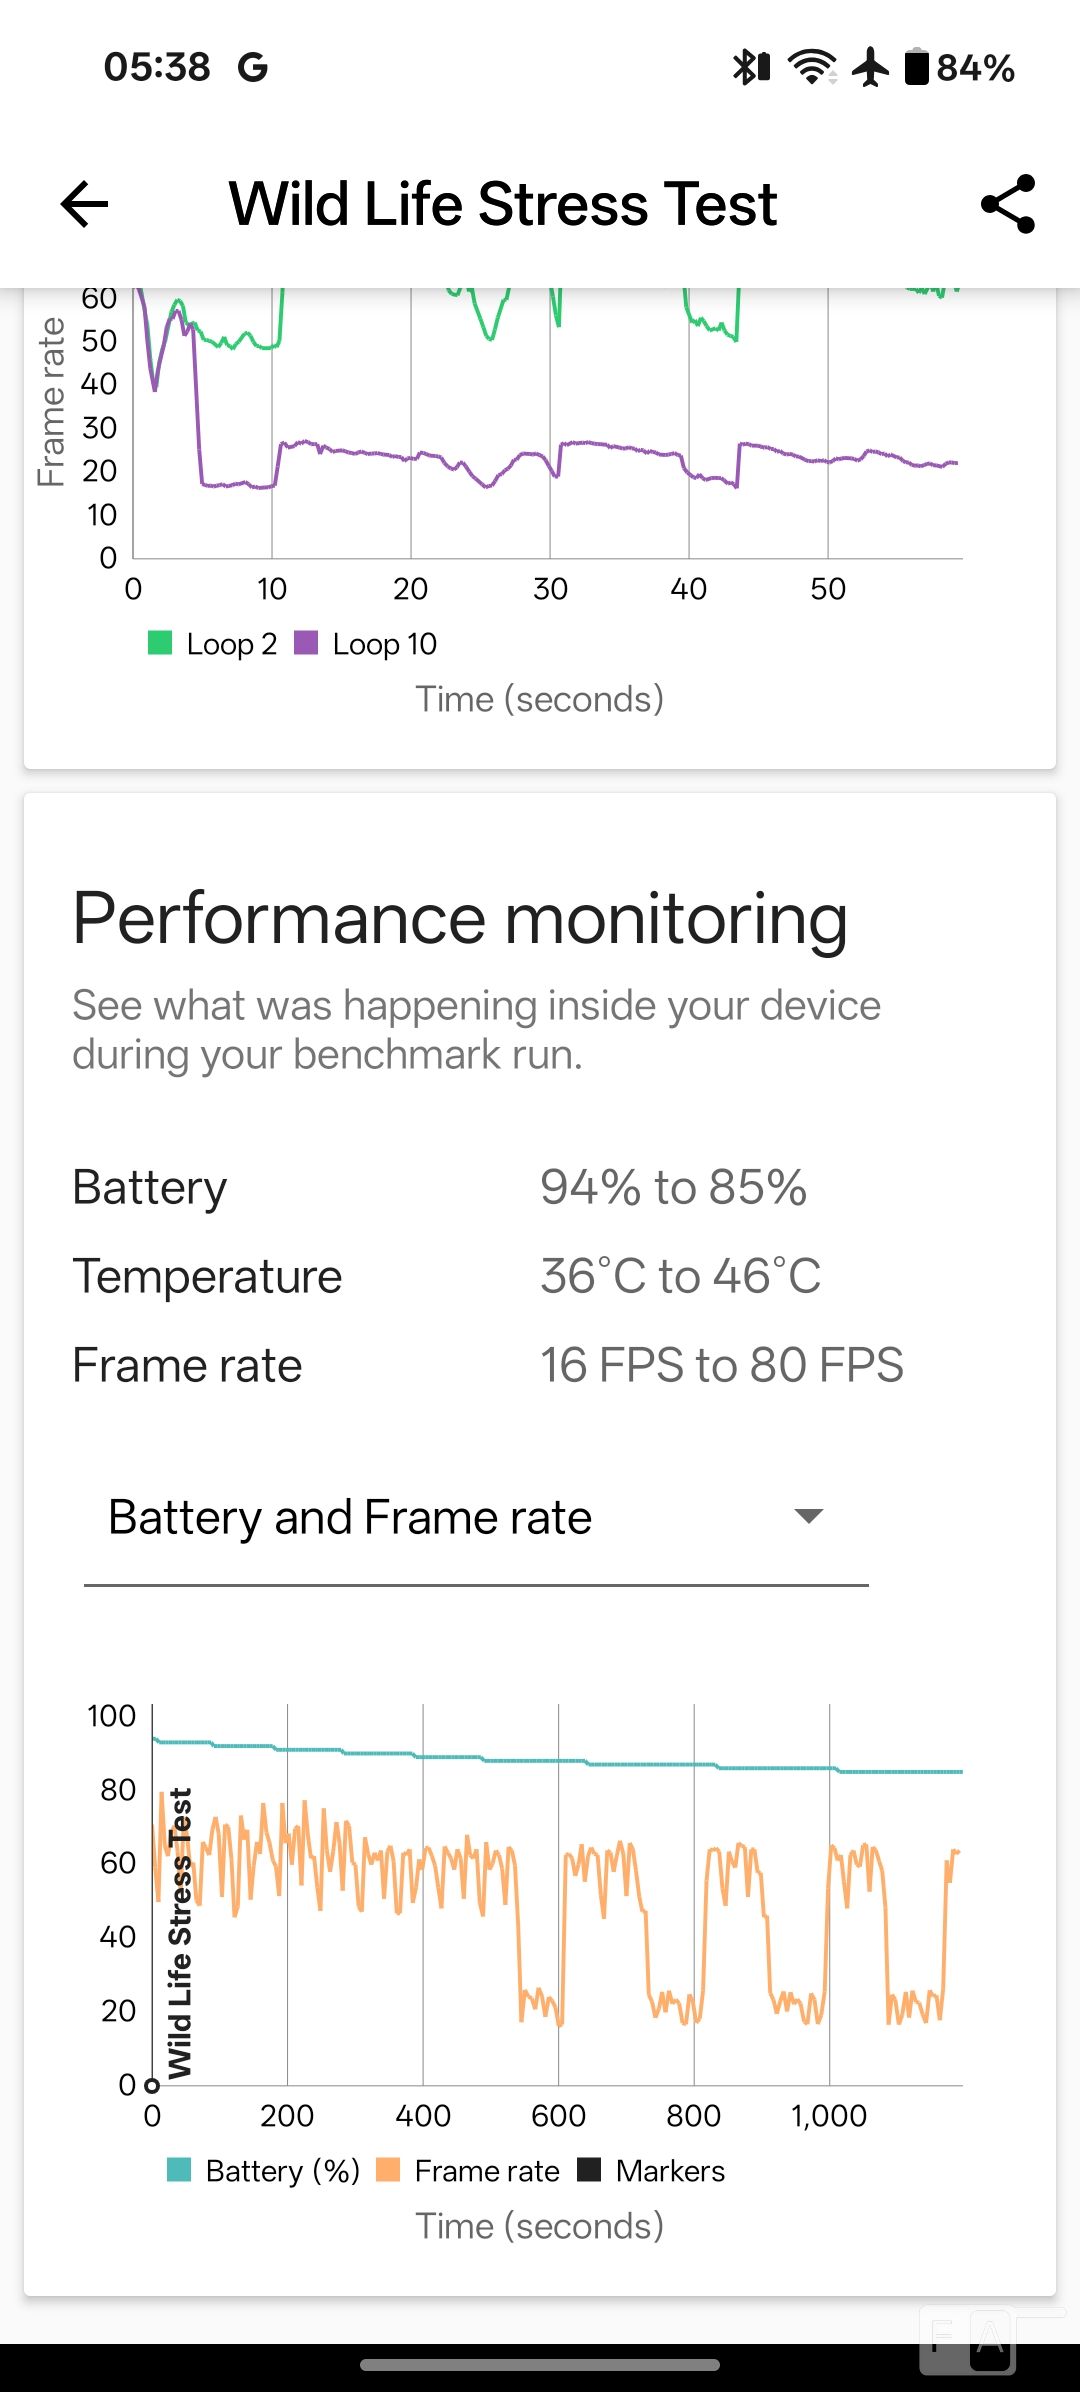This screenshot has width=1080, height=2392.
Task: Tap the battery status icon
Action: pyautogui.click(x=916, y=68)
